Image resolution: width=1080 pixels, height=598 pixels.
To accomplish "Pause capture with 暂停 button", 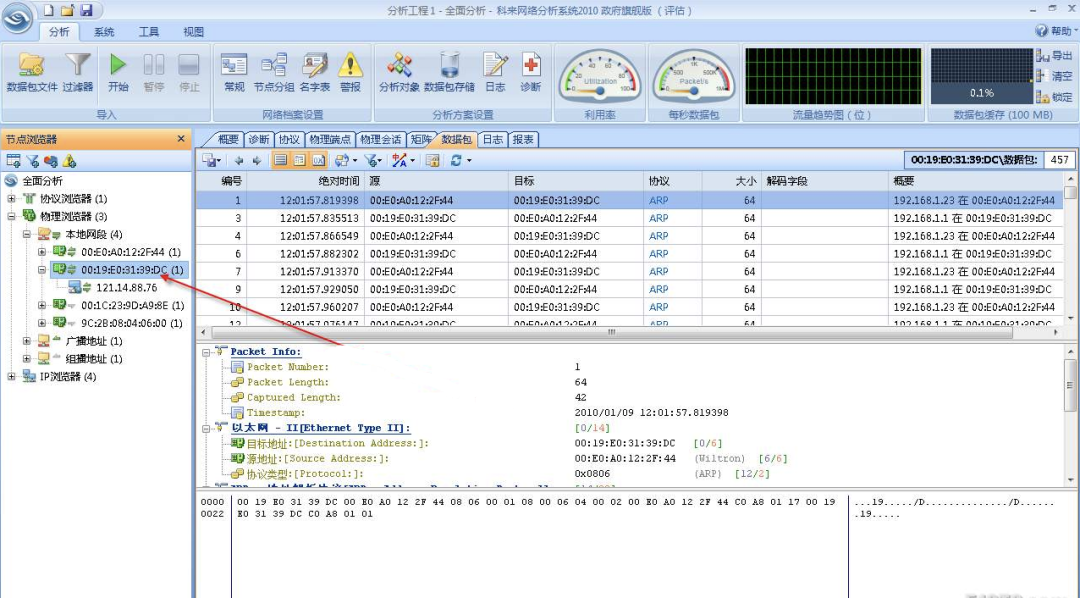I will (x=153, y=72).
